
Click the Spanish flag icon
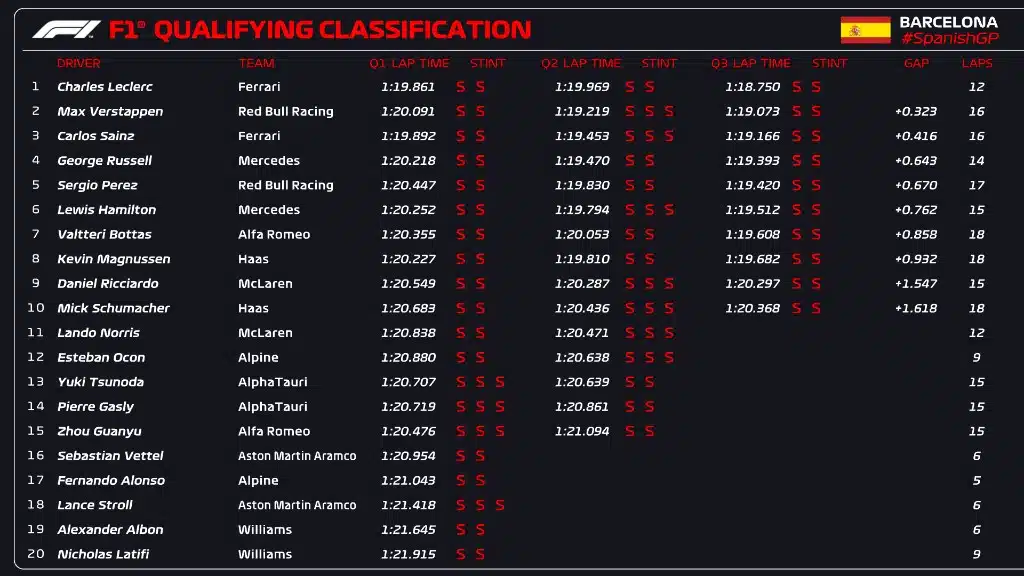[865, 30]
